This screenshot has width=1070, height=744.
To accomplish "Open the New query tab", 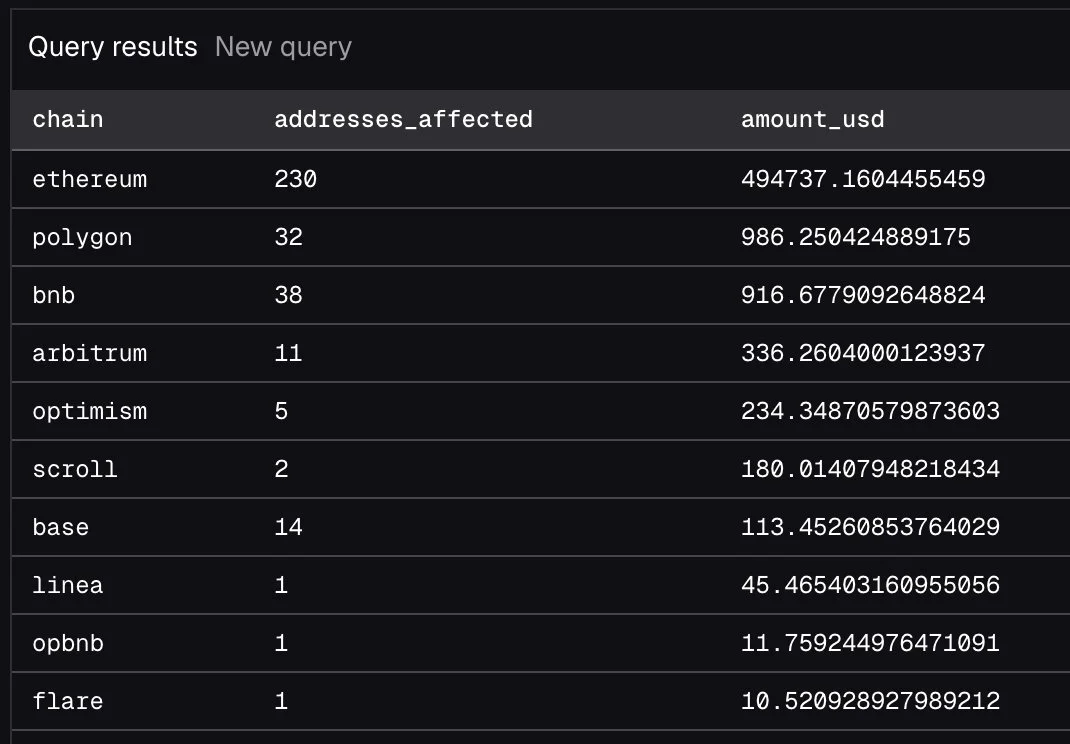I will click(283, 47).
